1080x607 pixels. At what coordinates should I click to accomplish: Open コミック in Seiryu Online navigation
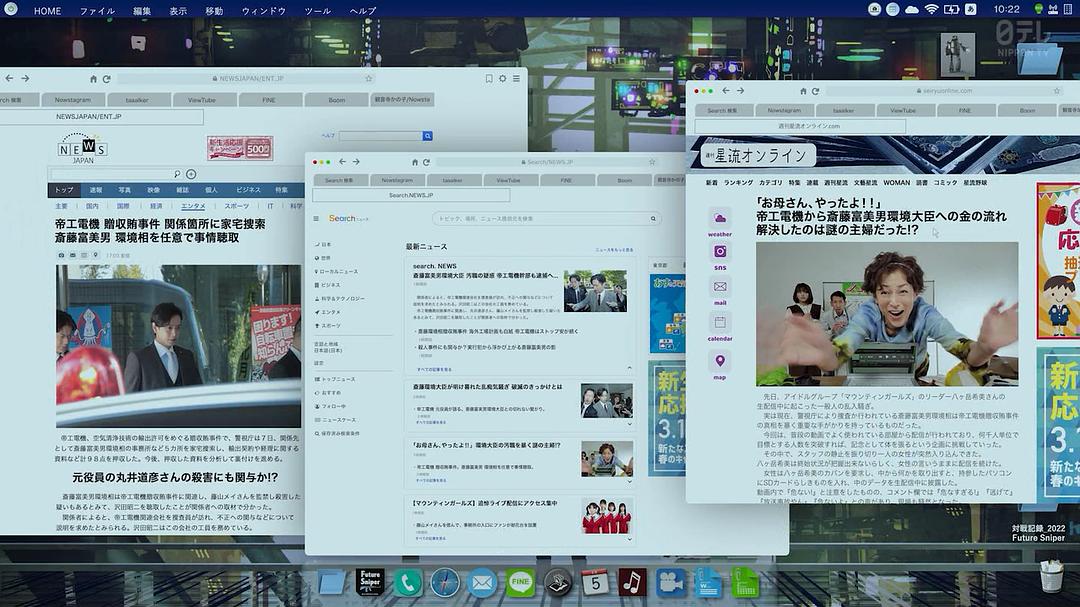(945, 183)
